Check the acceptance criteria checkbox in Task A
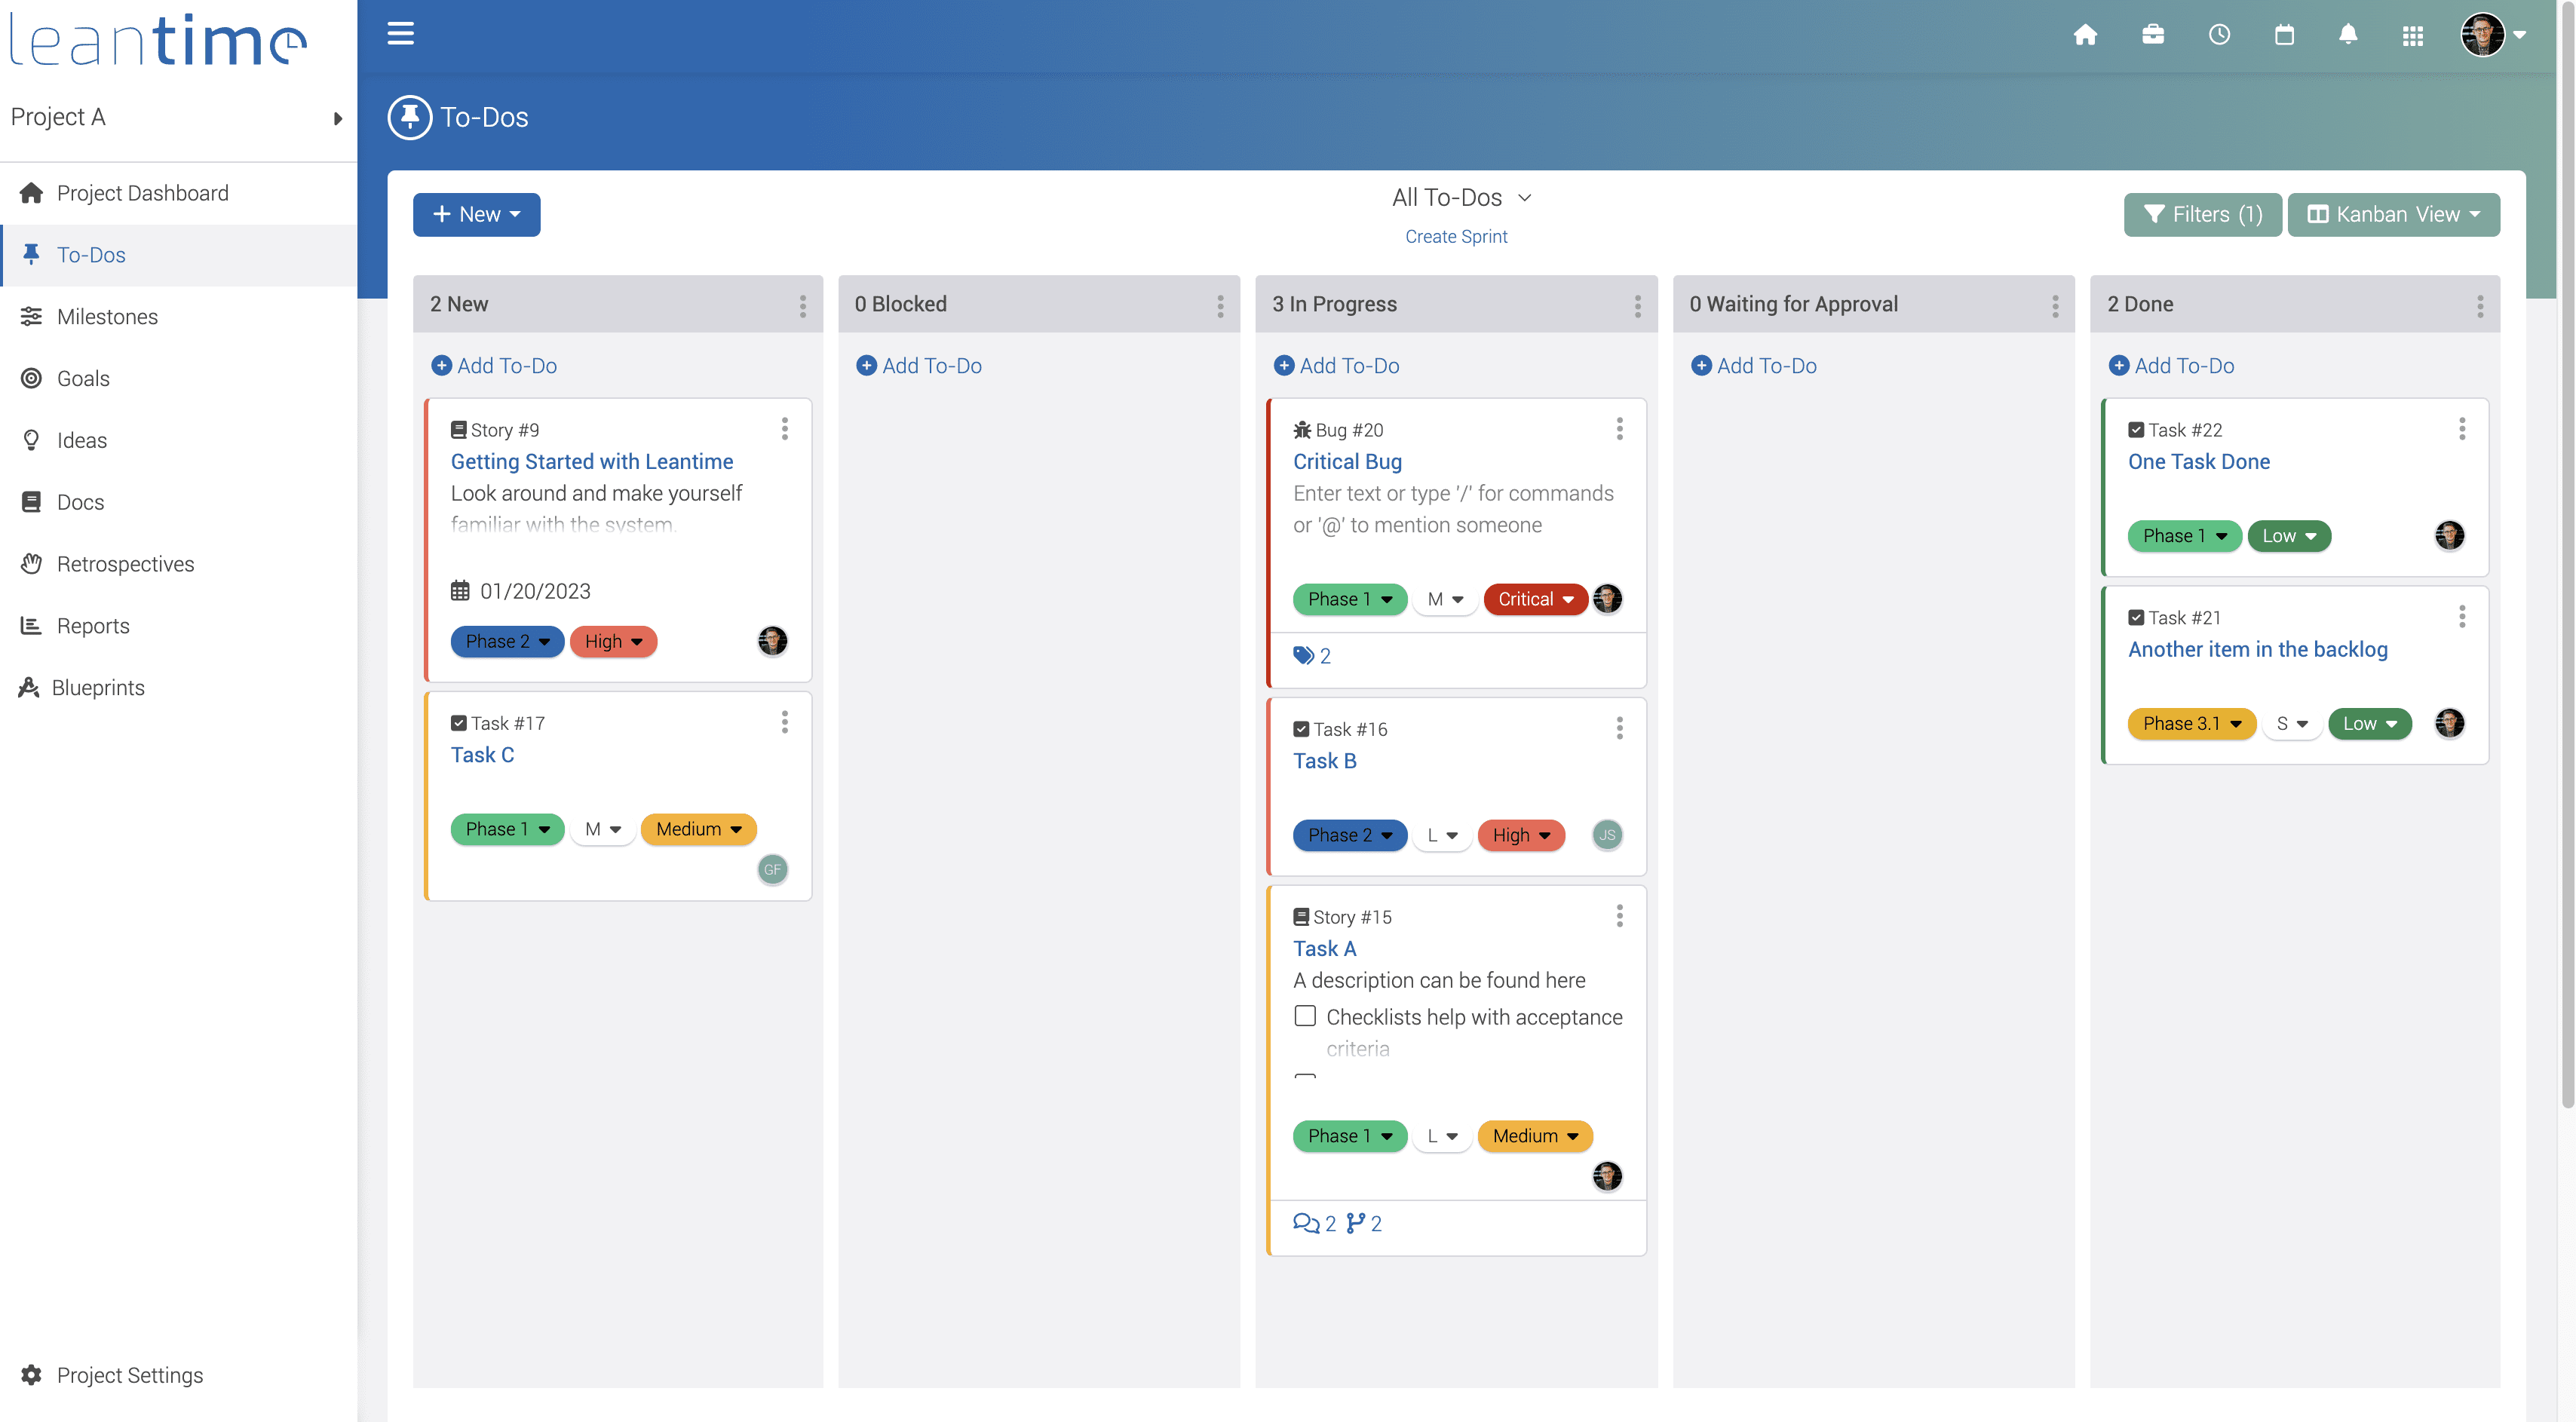 pyautogui.click(x=1305, y=1016)
